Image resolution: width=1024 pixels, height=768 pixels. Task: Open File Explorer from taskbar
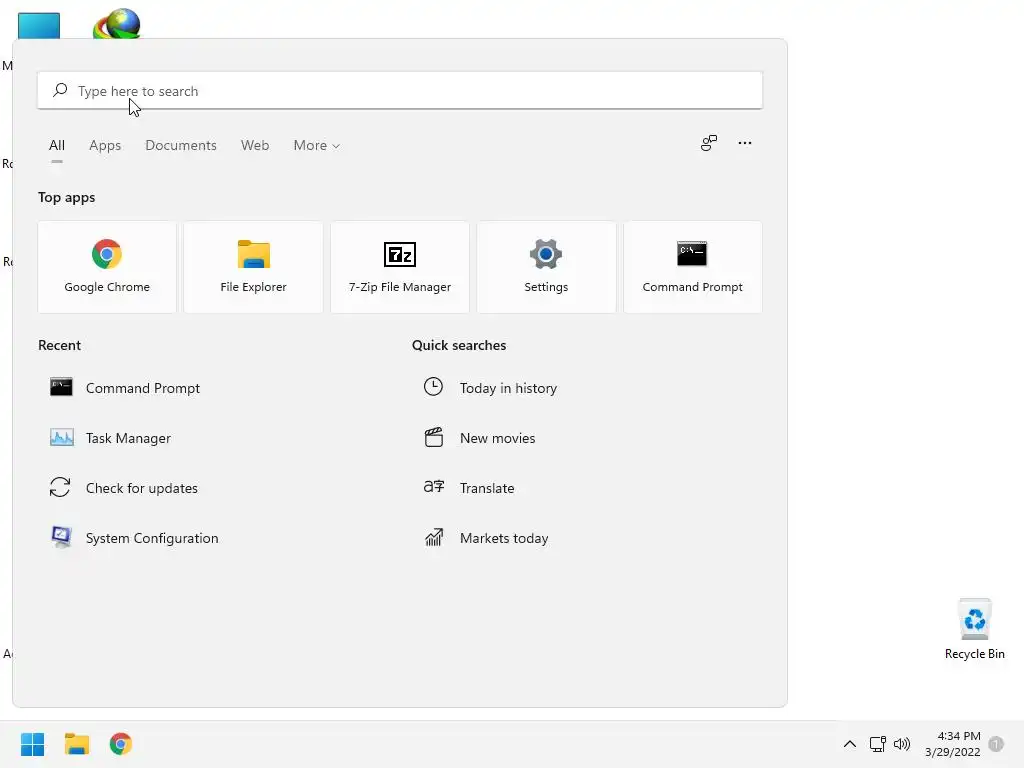tap(76, 744)
